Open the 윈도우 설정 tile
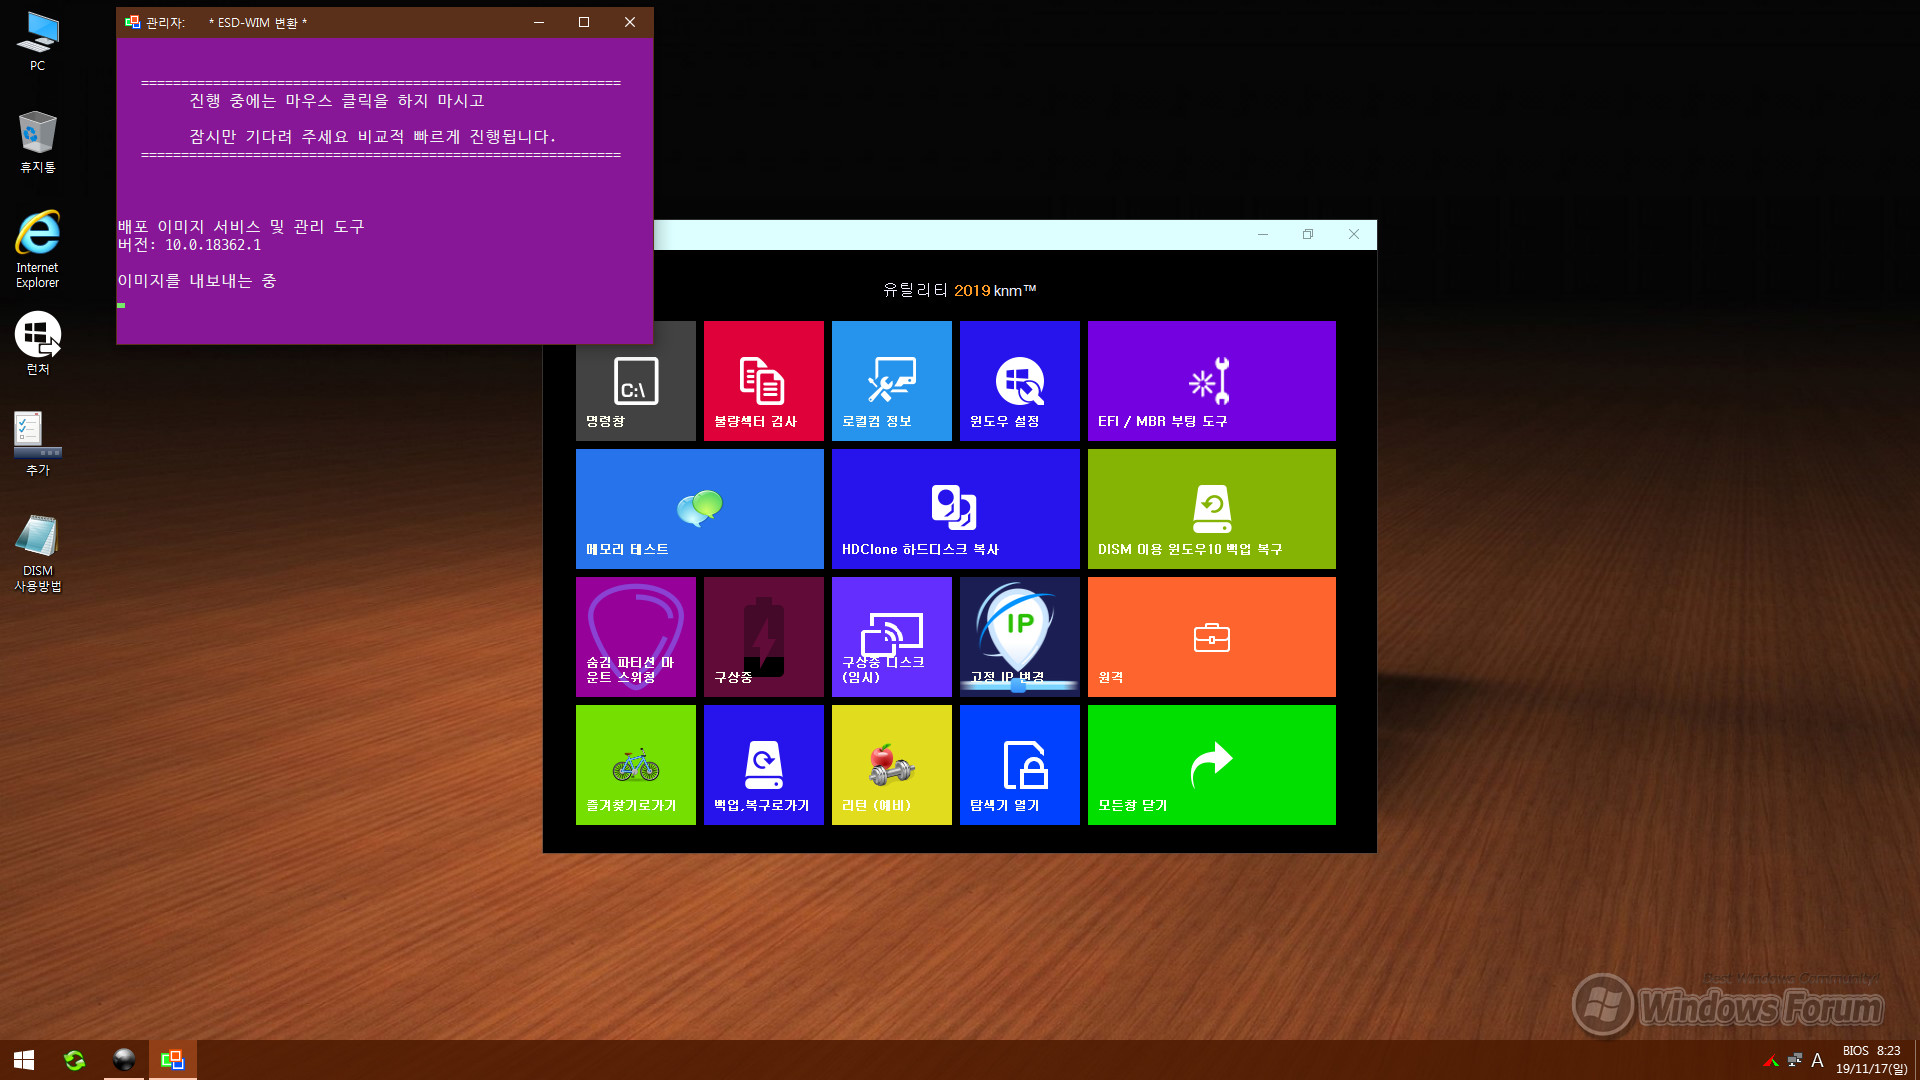1920x1080 pixels. (1019, 381)
